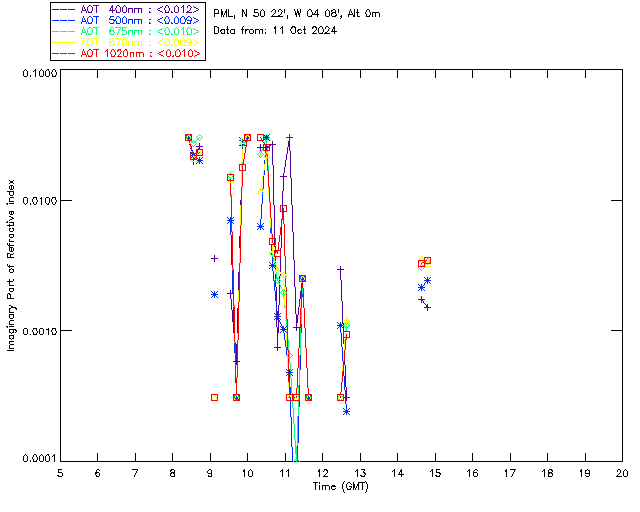
Task: Click the x-axis tick label 17
Action: click(510, 473)
